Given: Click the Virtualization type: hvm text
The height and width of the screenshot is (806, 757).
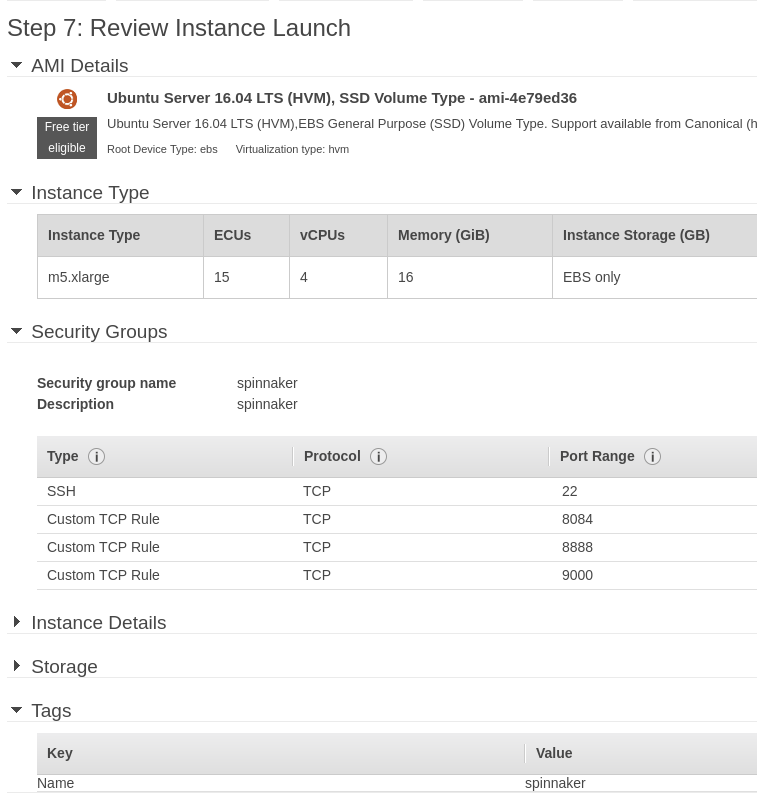Looking at the screenshot, I should pyautogui.click(x=292, y=149).
